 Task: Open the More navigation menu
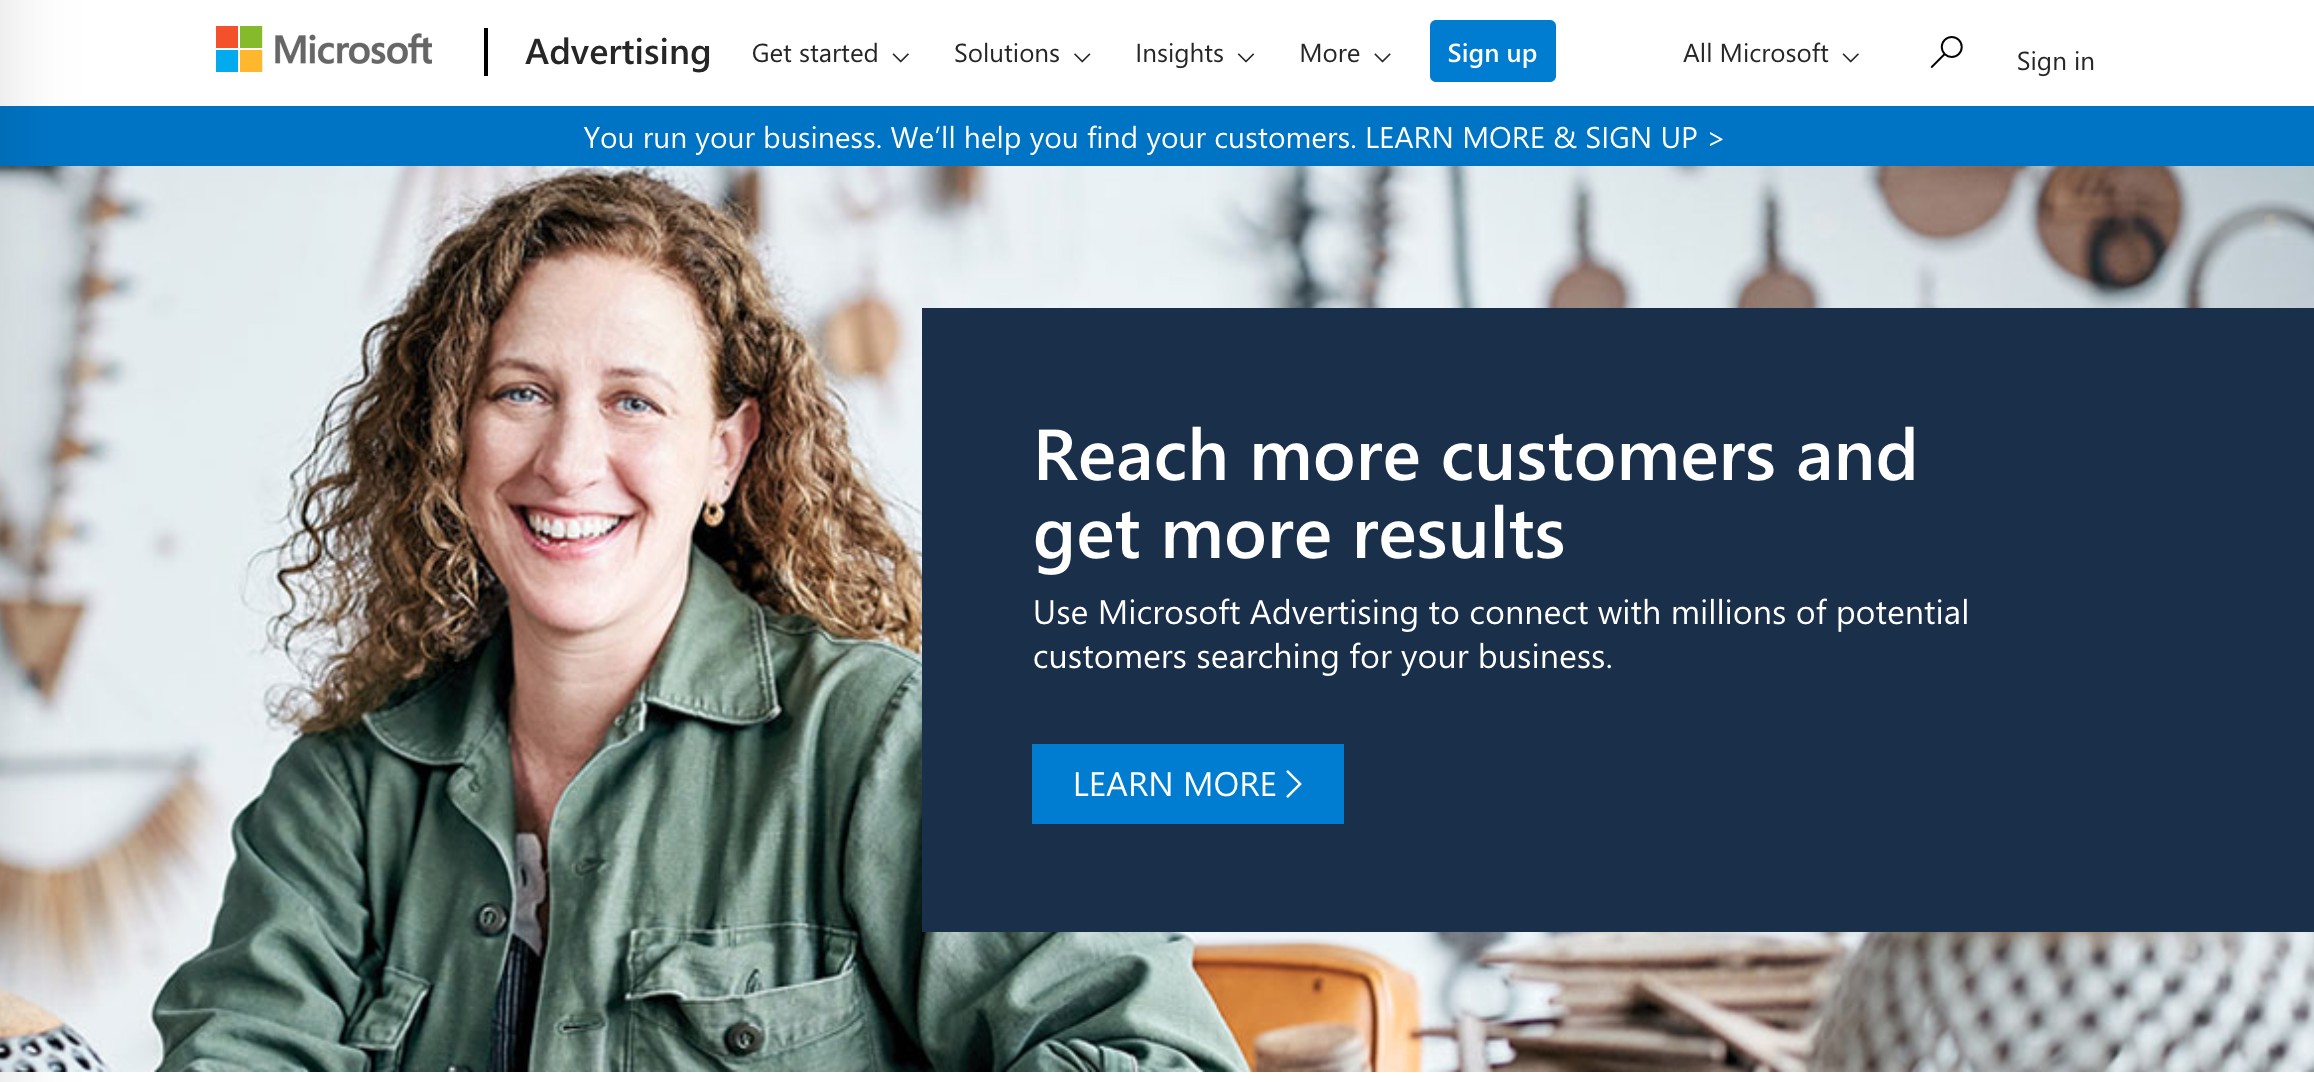(1345, 53)
